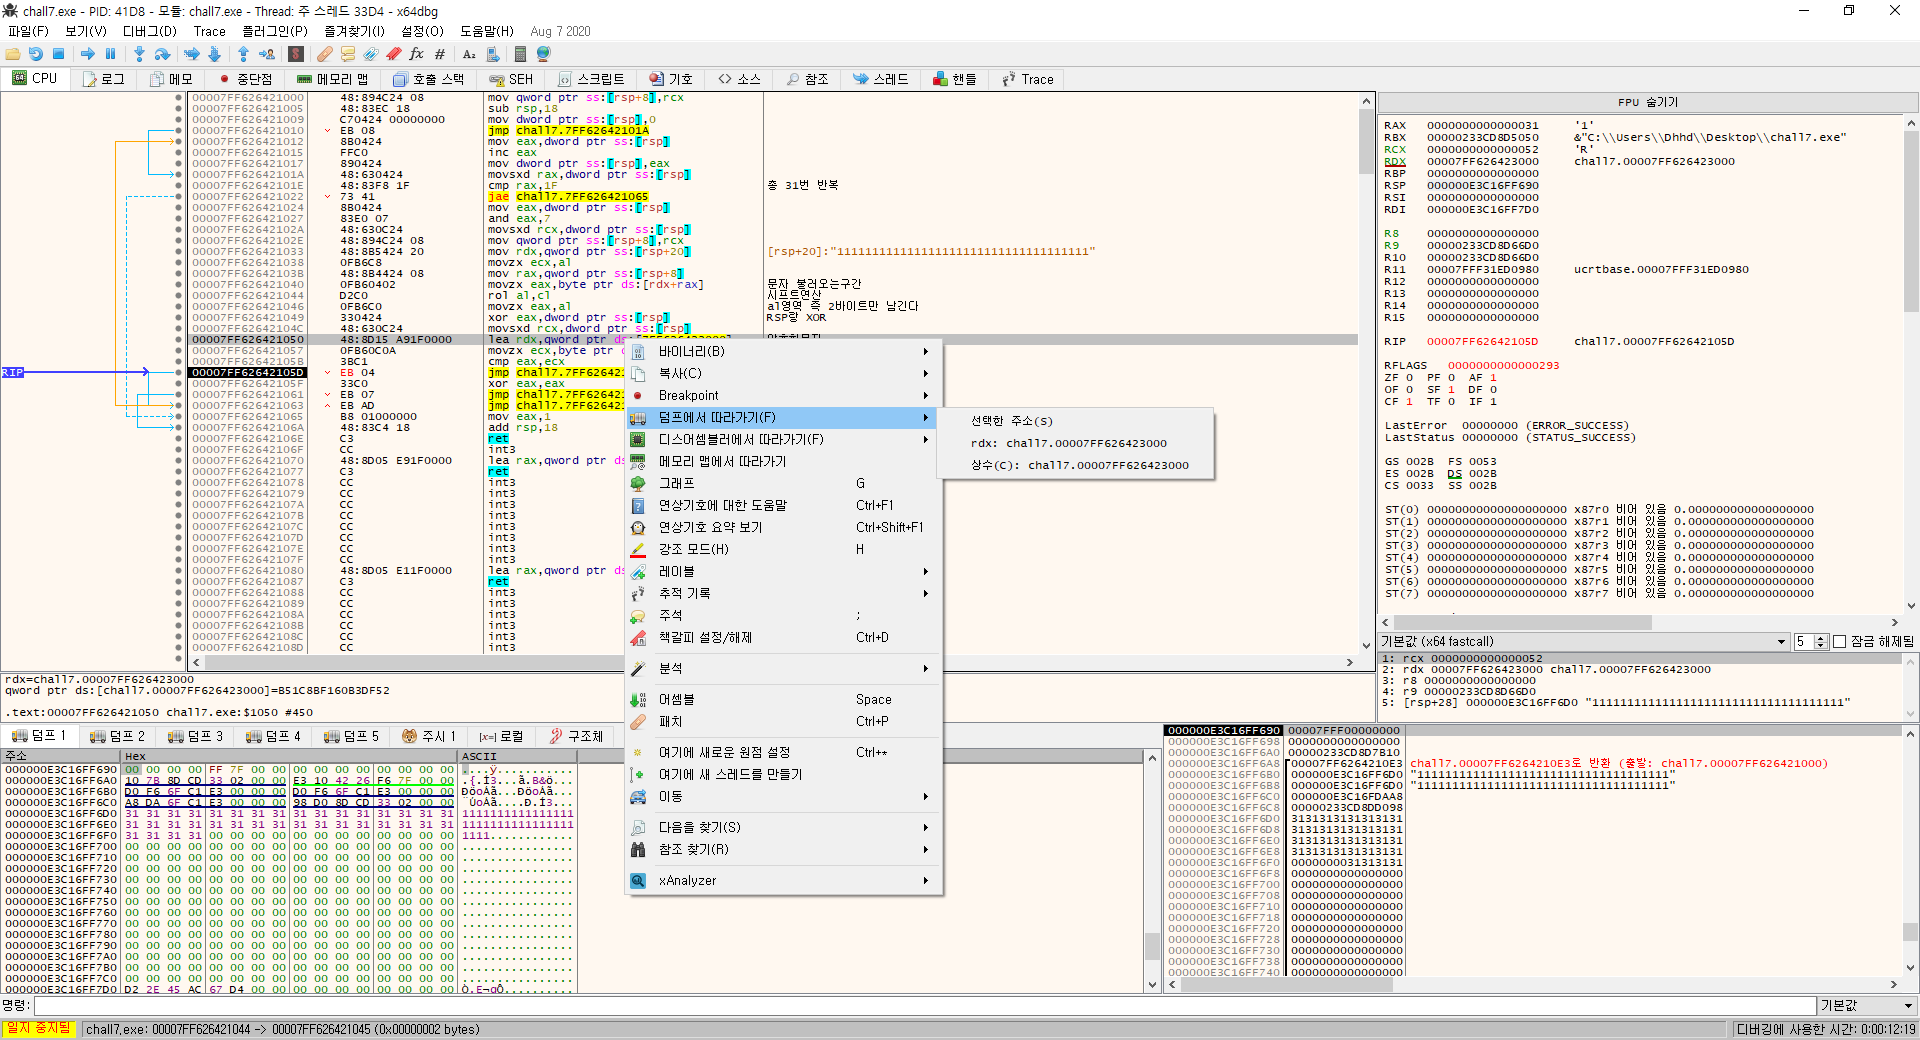The image size is (1920, 1040).
Task: Click the Comments speech-bubble toolbar icon
Action: pos(348,54)
